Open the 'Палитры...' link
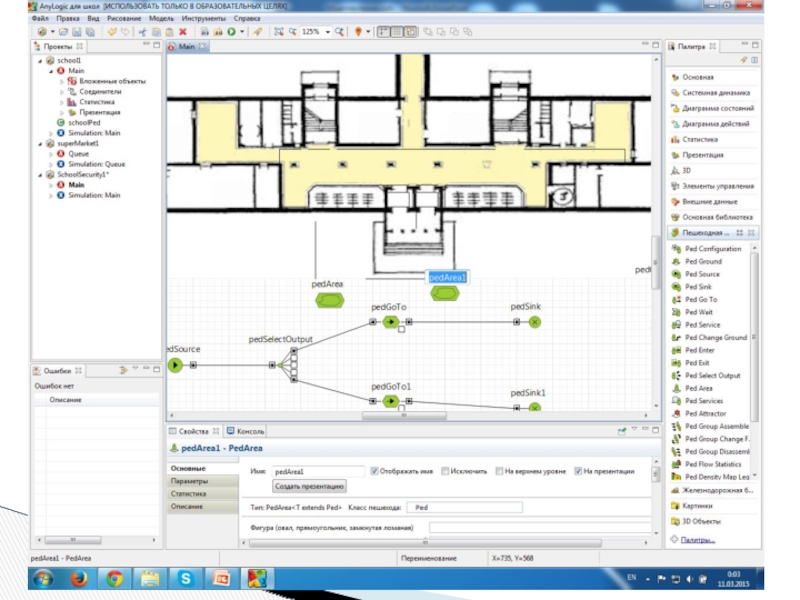 click(697, 540)
